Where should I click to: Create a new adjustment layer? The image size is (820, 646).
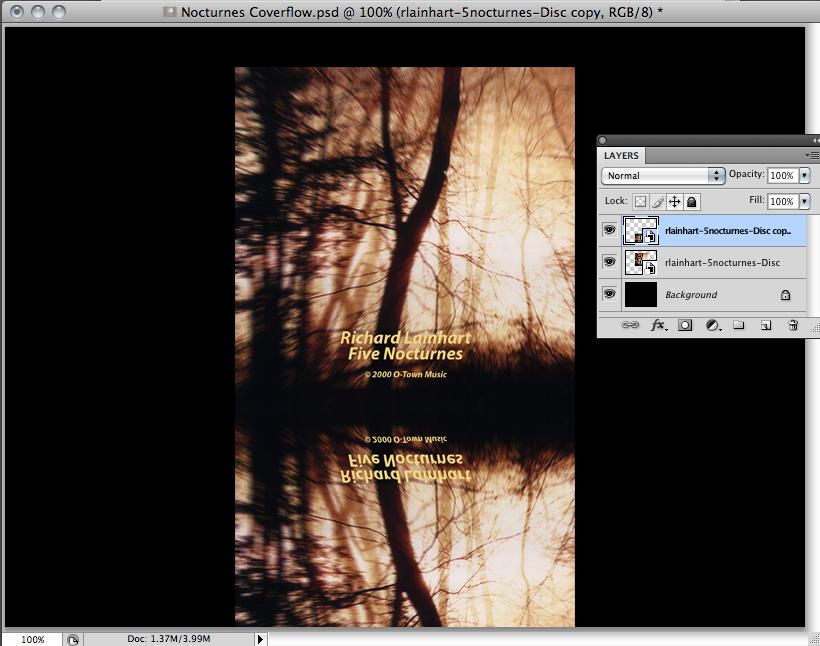pos(712,325)
